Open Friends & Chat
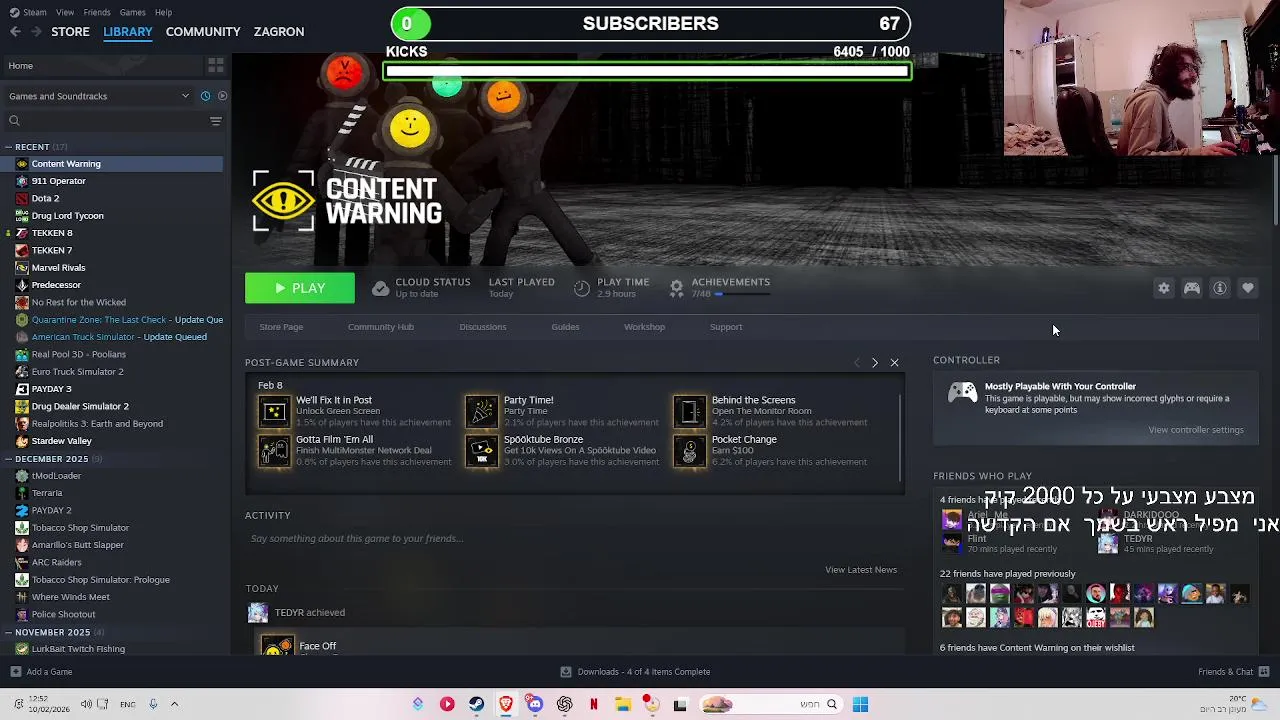The height and width of the screenshot is (720, 1280). (x=1233, y=672)
